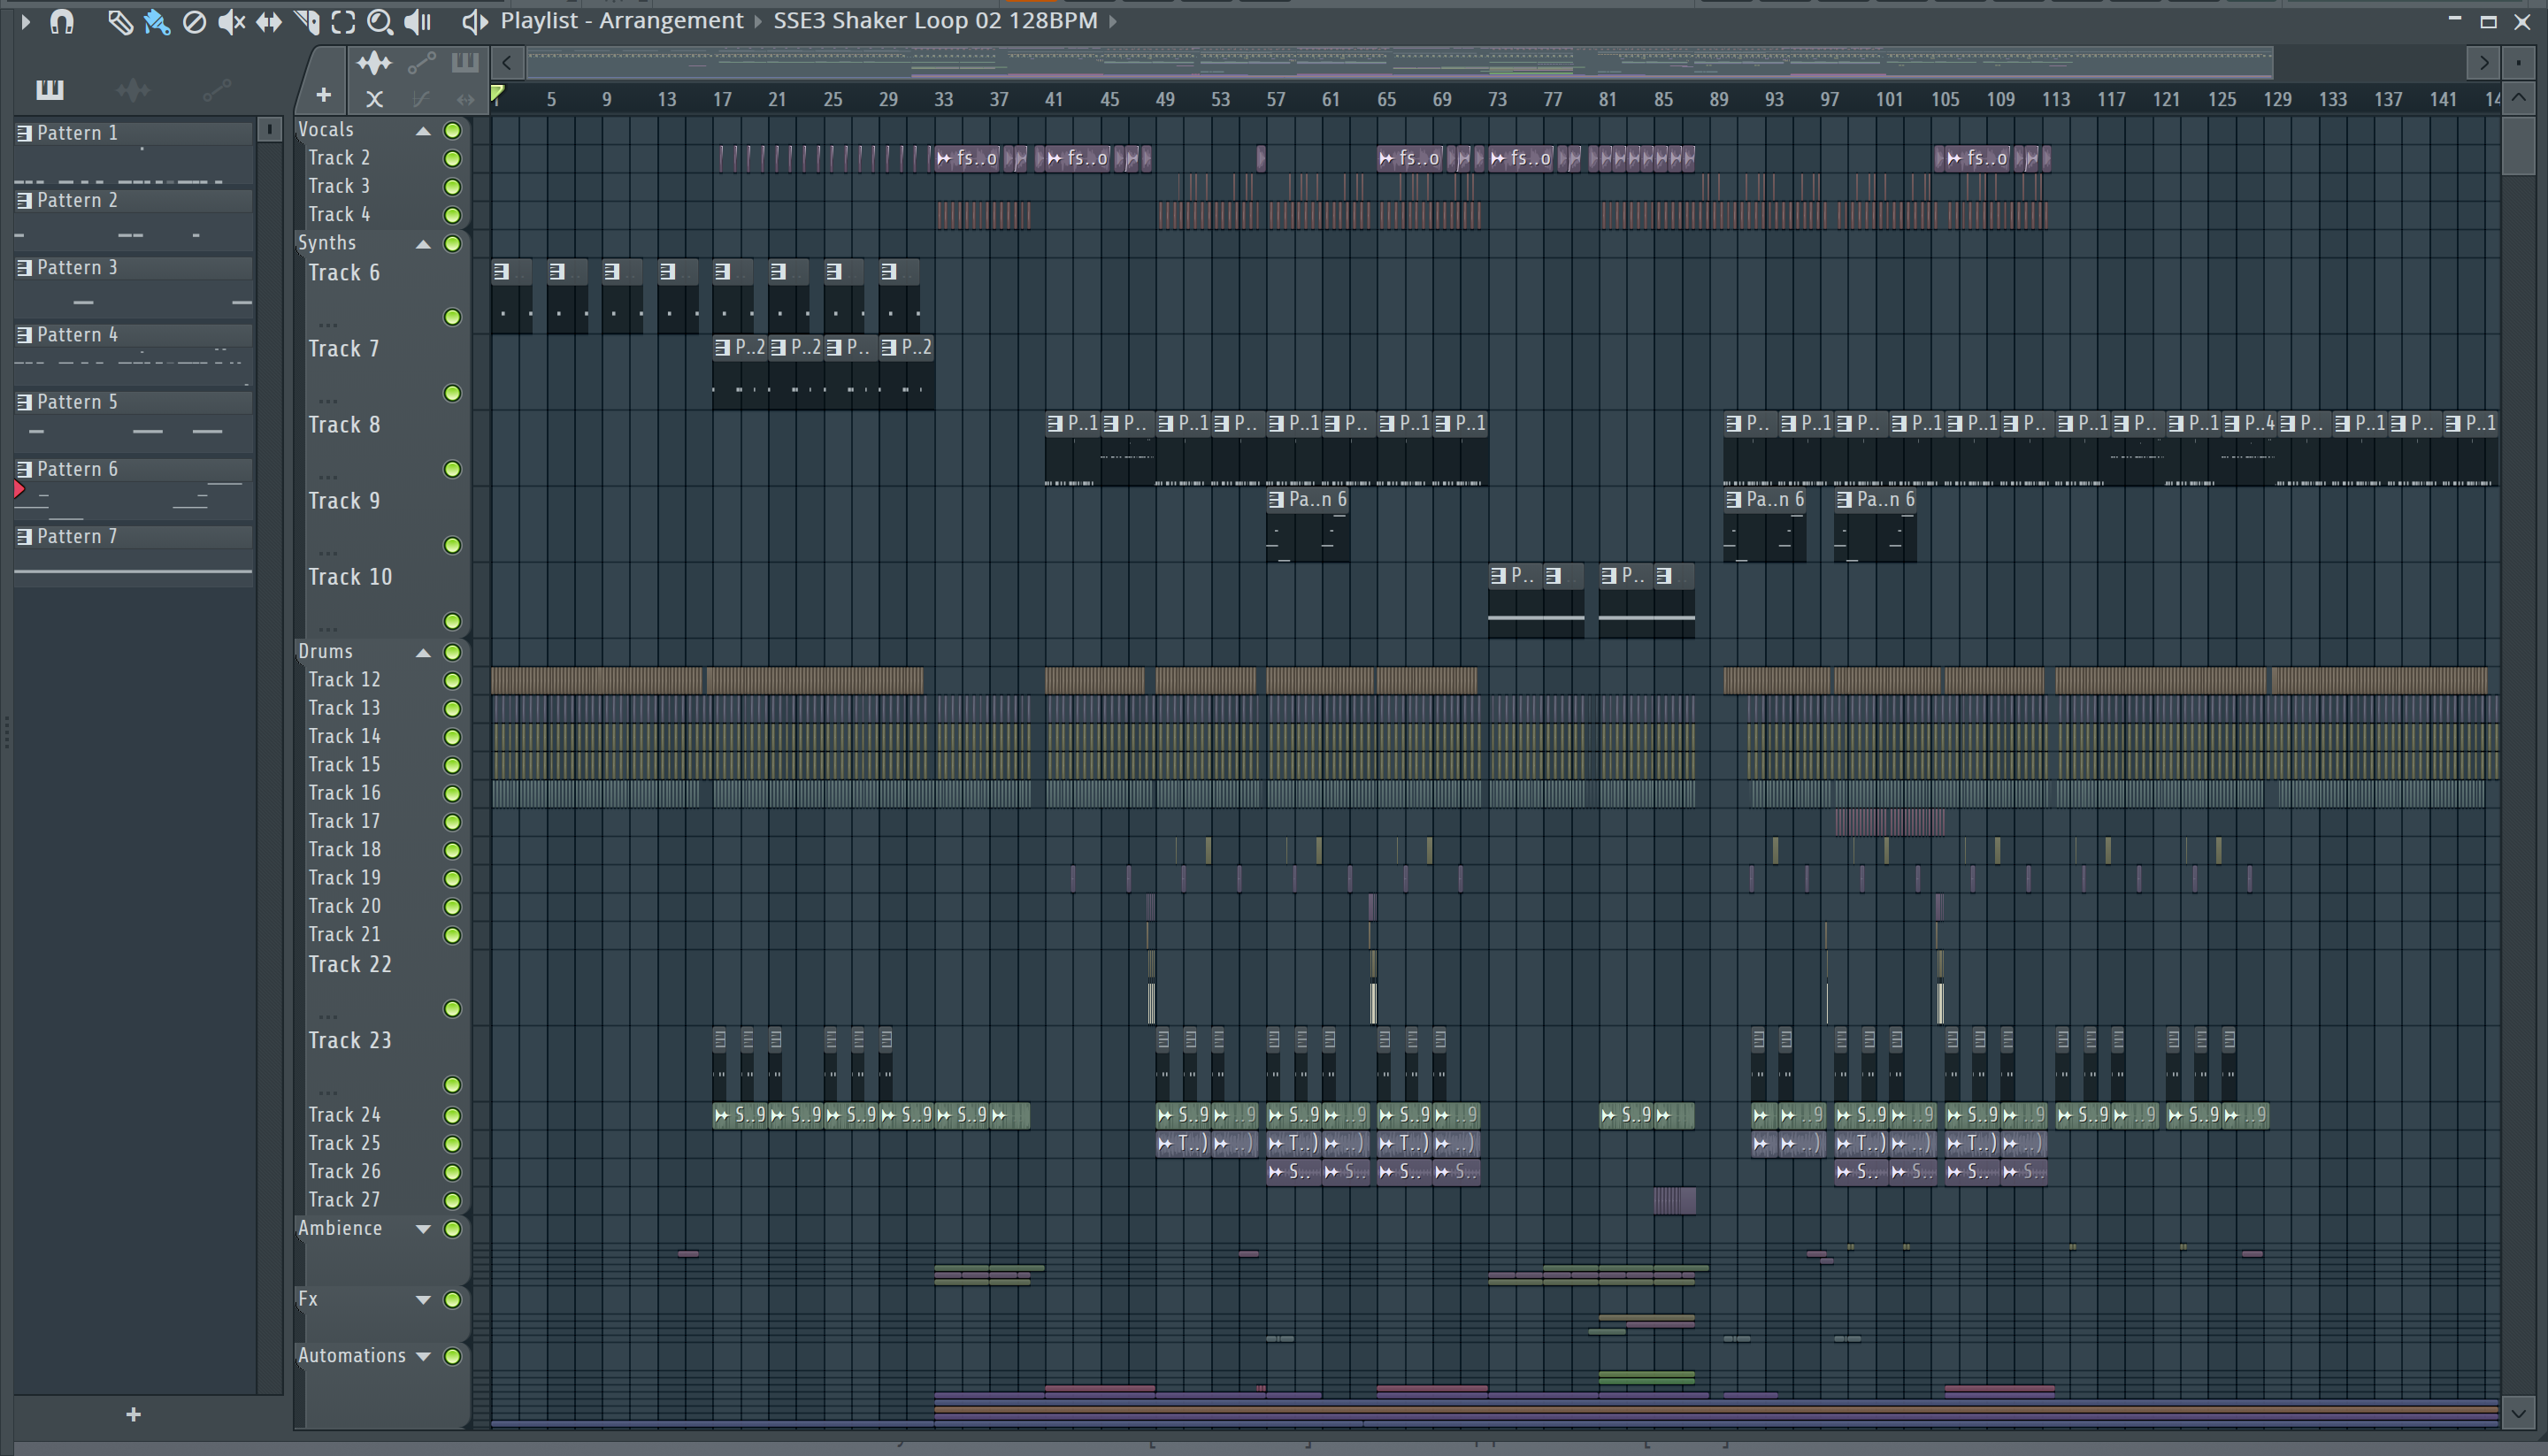Viewport: 2548px width, 1456px height.
Task: Select Pattern 4 in the picker
Action: click(132, 334)
